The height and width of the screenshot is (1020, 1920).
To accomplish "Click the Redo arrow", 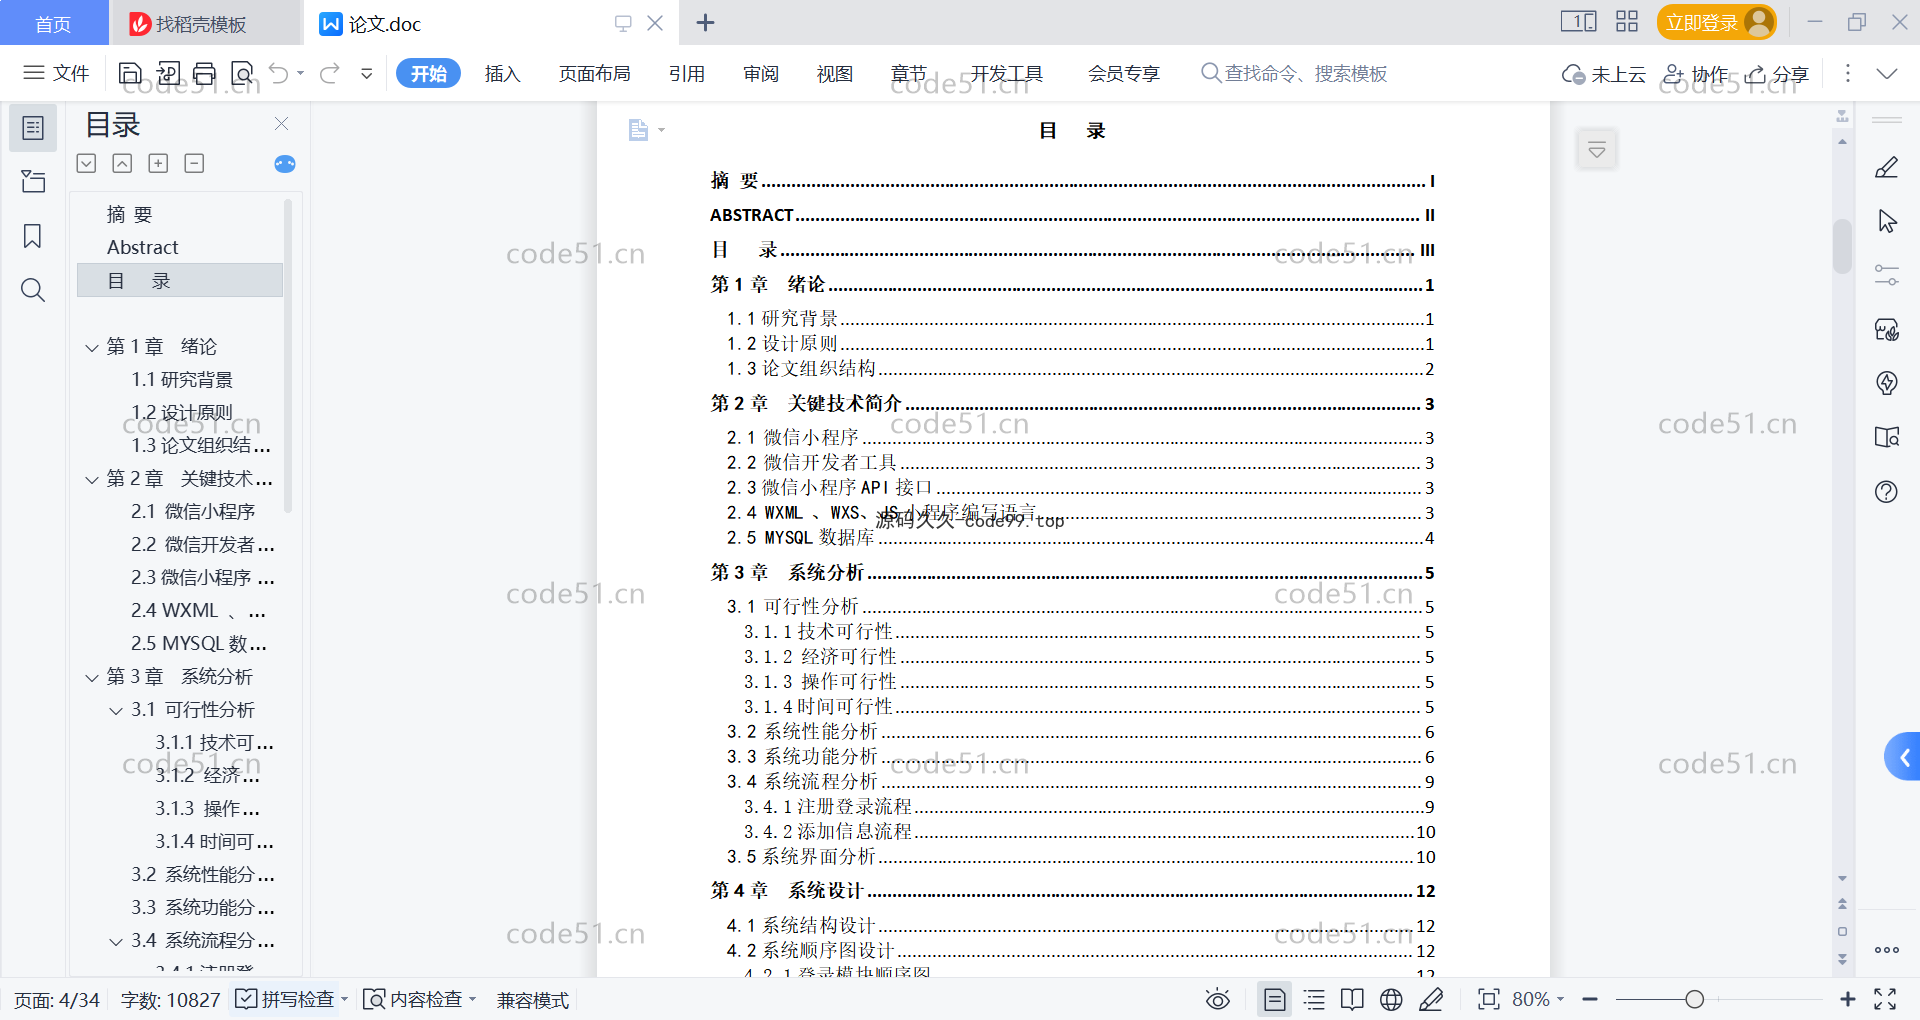I will coord(330,73).
